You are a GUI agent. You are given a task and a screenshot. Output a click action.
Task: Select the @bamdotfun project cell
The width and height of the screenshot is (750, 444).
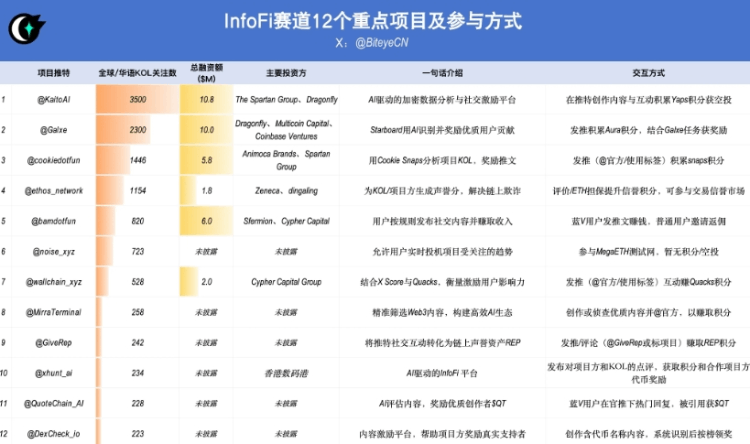tap(54, 221)
